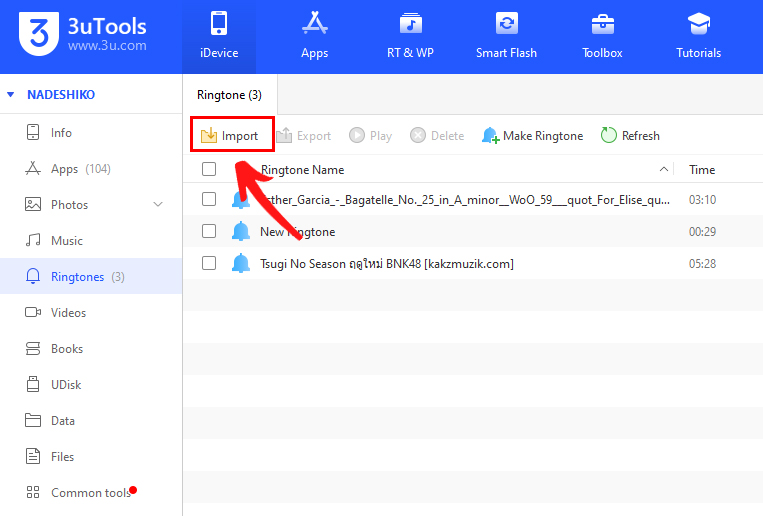This screenshot has width=763, height=516.
Task: Open Videos in the sidebar
Action: tap(91, 313)
